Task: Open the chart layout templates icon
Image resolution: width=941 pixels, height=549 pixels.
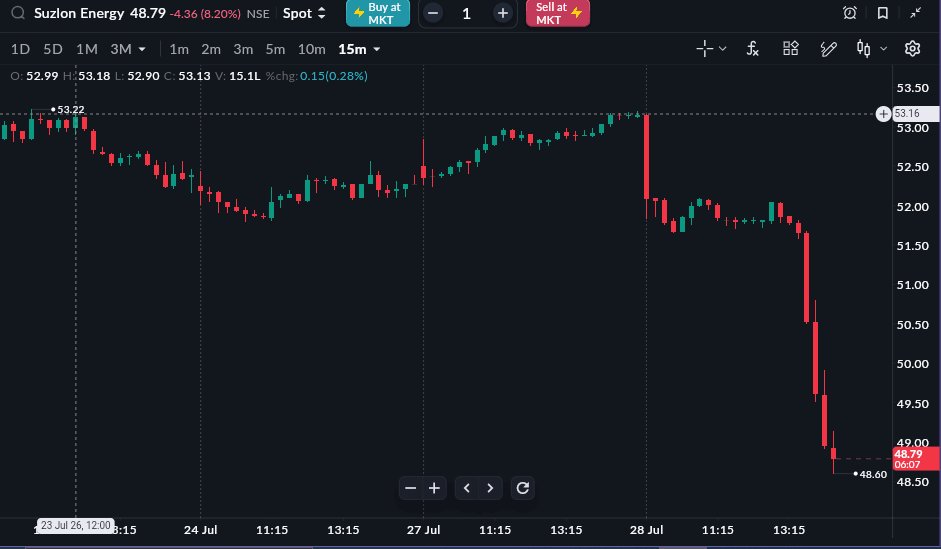Action: click(791, 49)
